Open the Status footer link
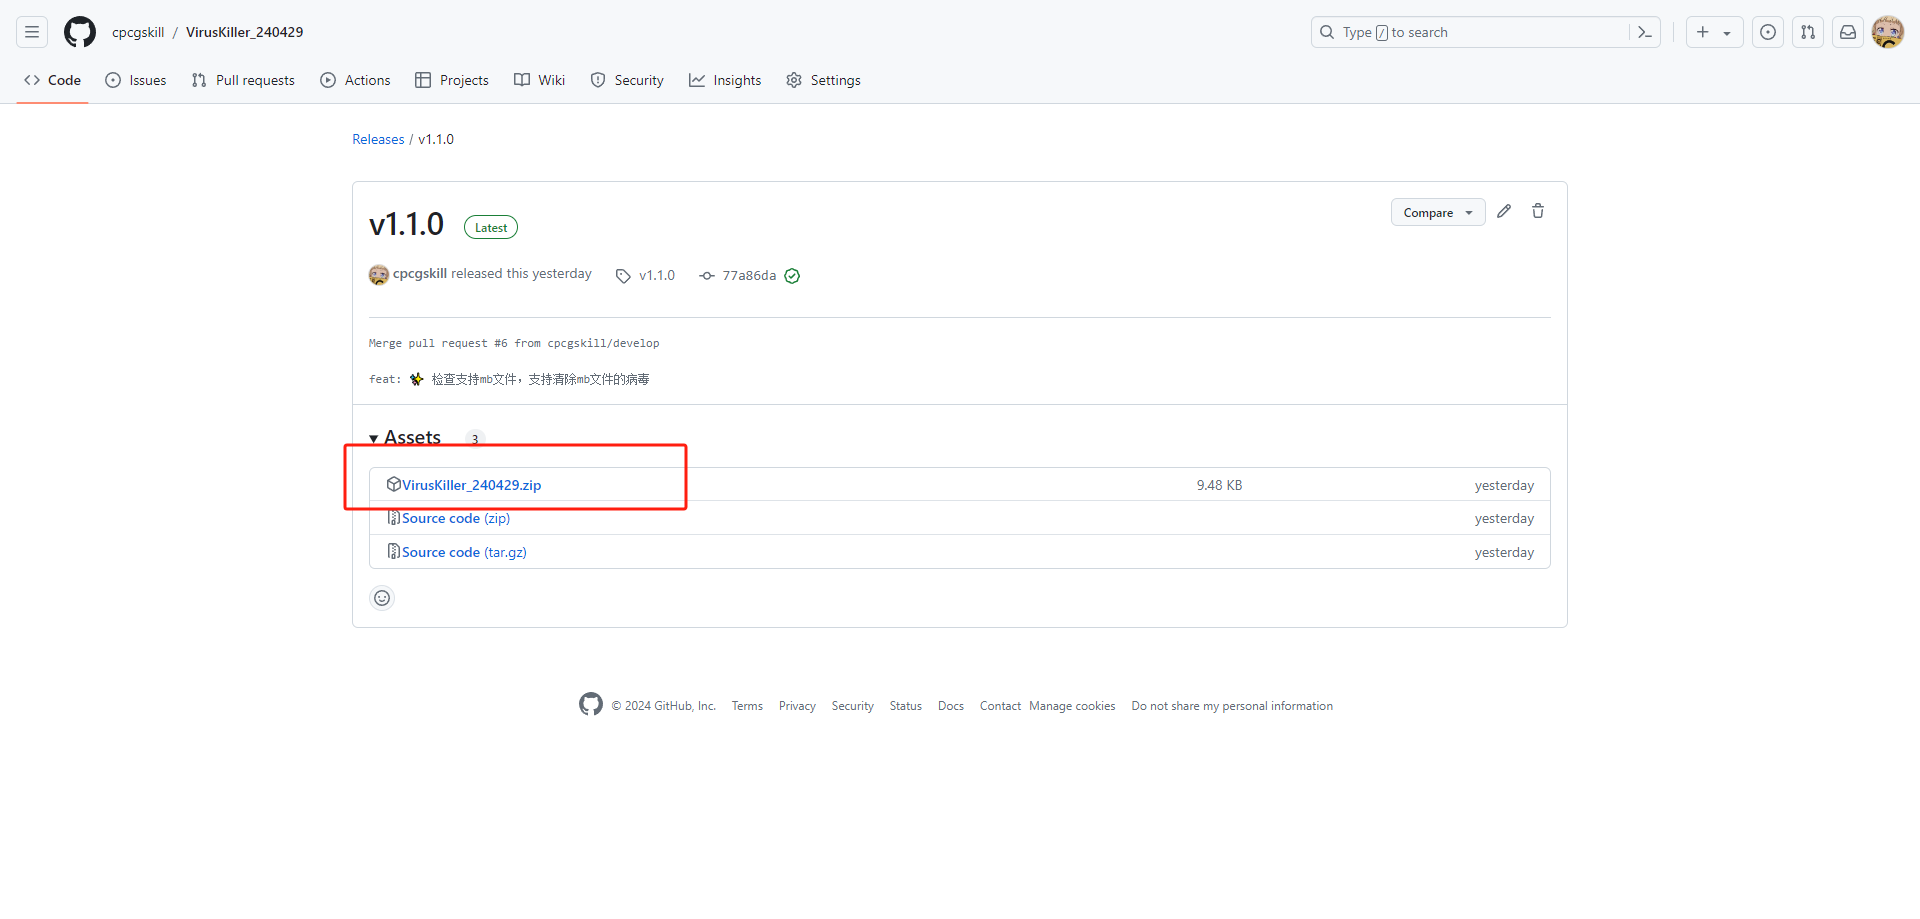This screenshot has height=919, width=1920. tap(906, 706)
